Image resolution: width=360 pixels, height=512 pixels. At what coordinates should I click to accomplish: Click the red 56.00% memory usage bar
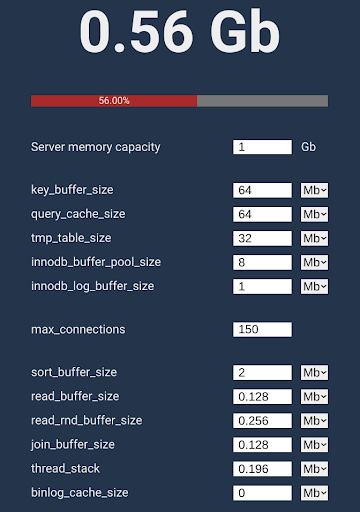click(114, 101)
